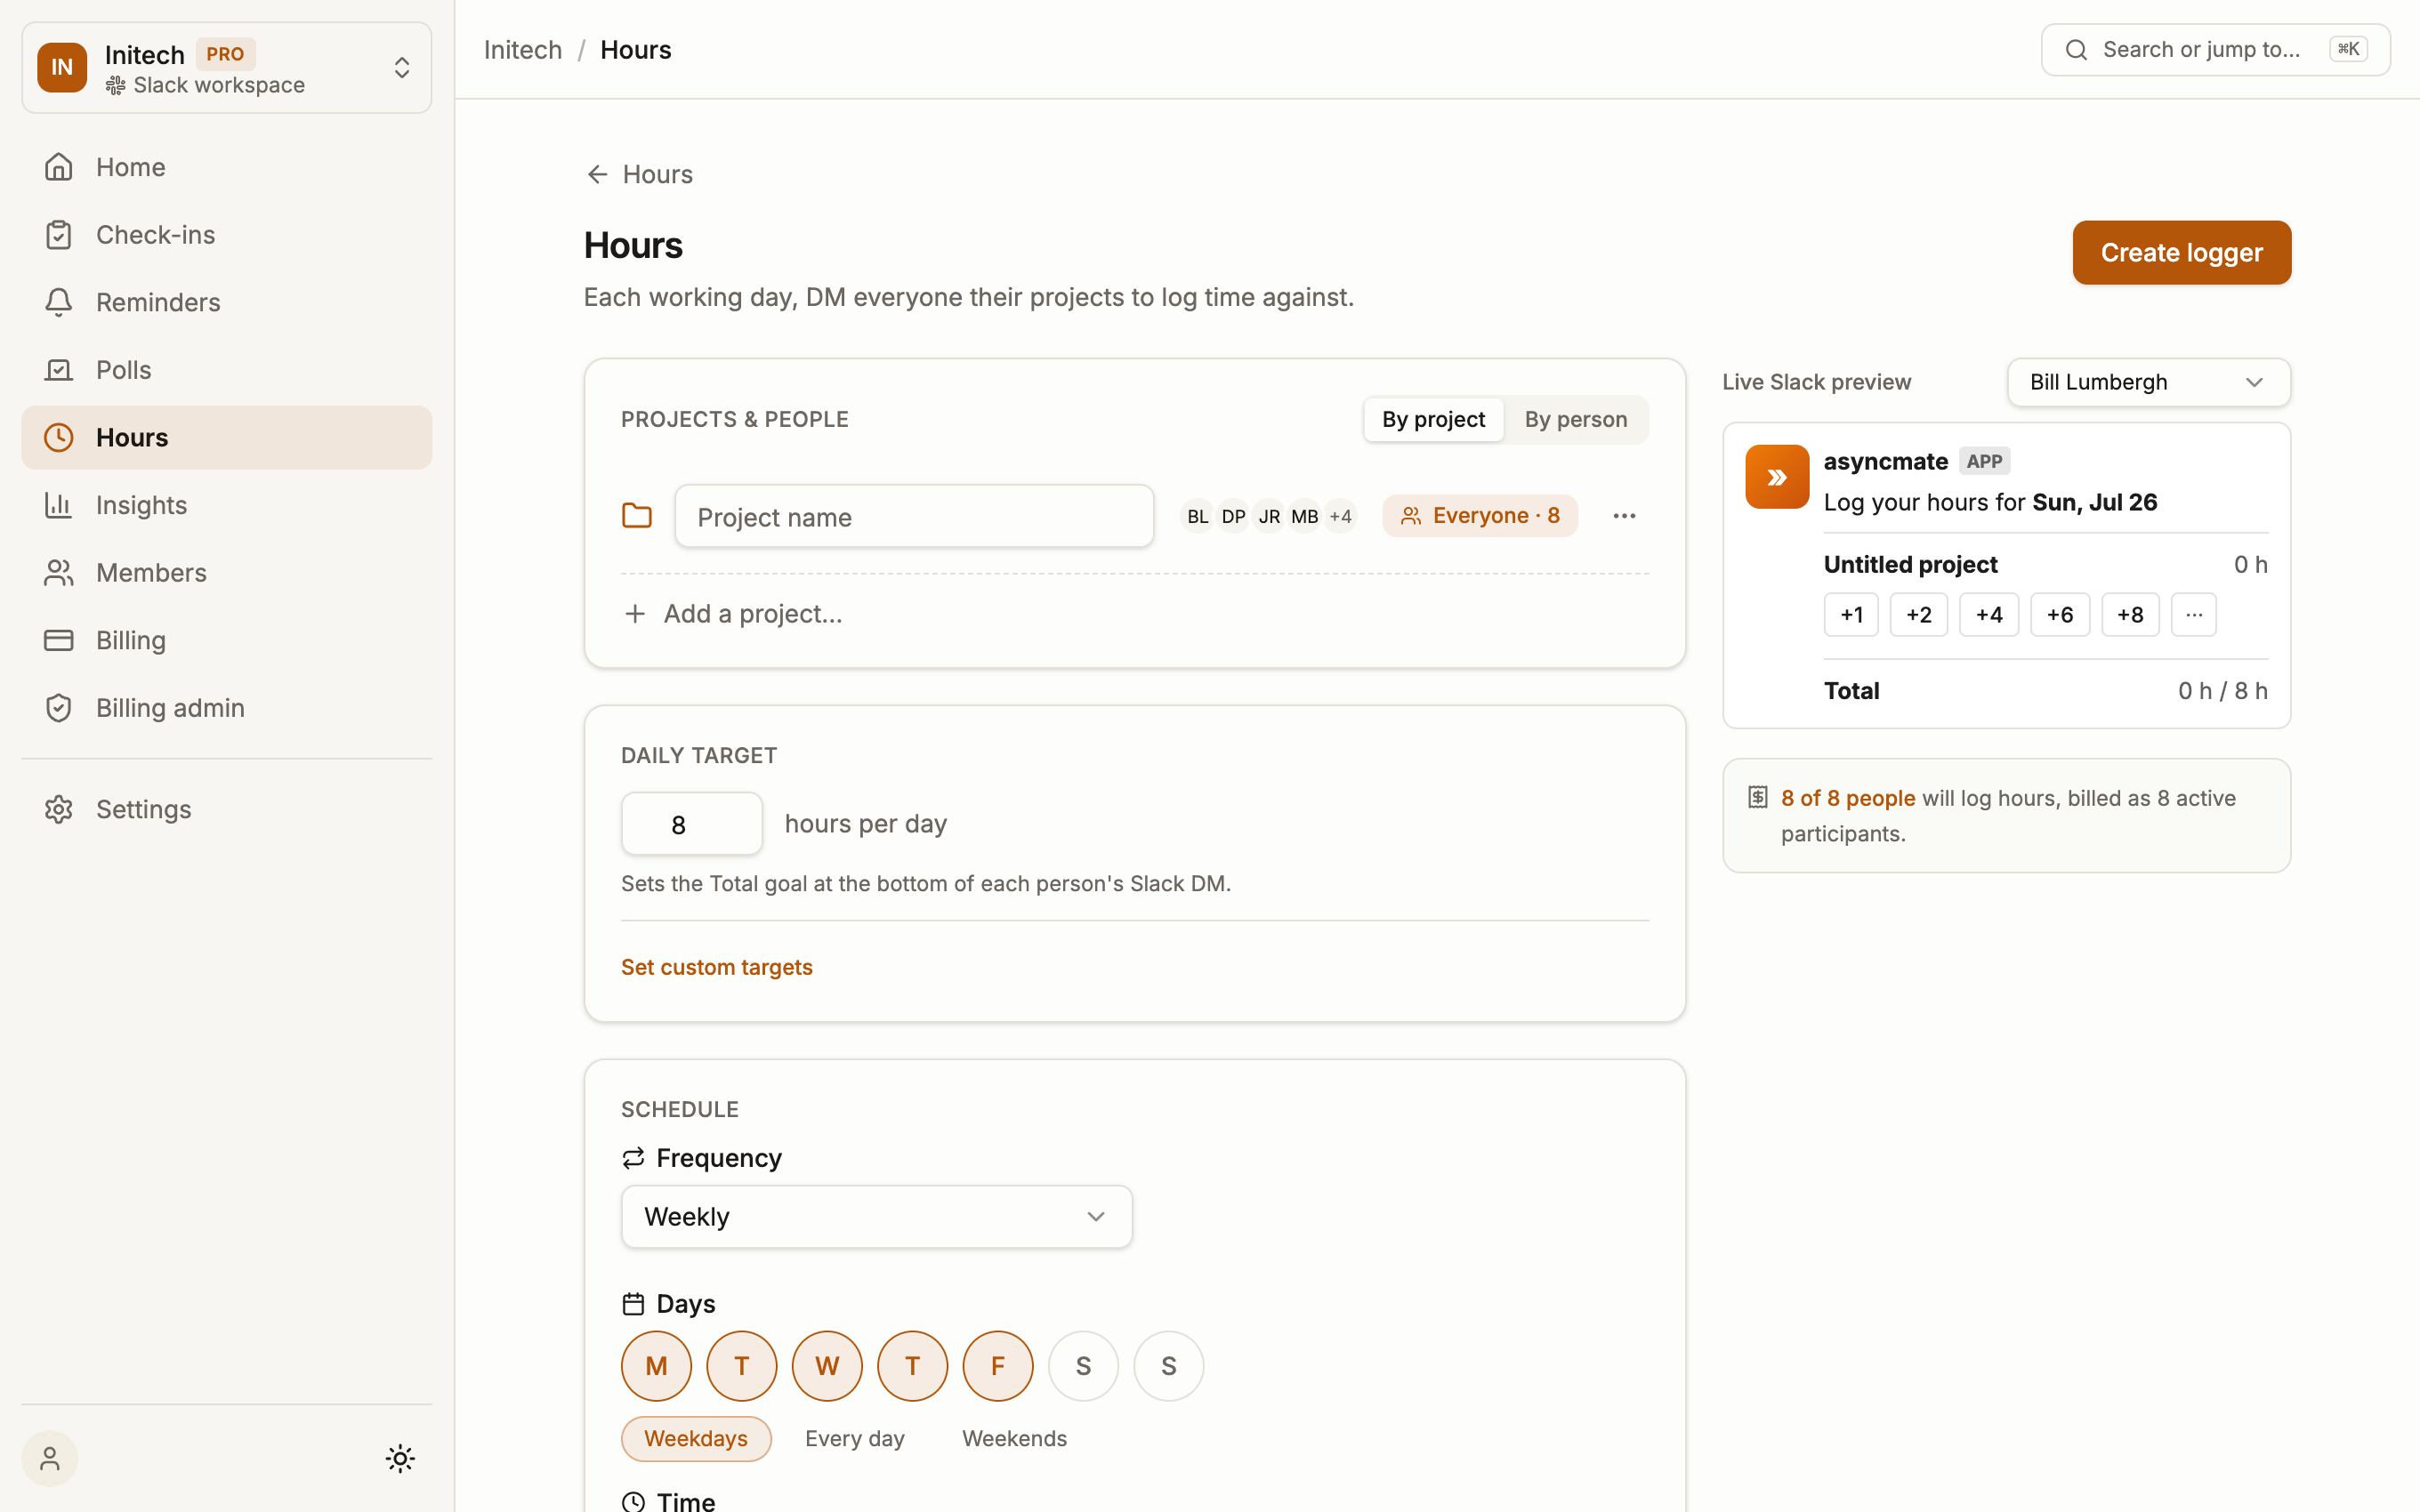Click the 8 of 8 people link
The image size is (2420, 1512).
point(1848,798)
